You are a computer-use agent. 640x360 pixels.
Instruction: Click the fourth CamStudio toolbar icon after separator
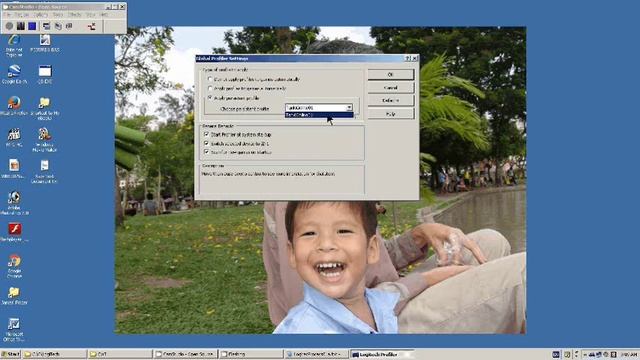[x=47, y=26]
